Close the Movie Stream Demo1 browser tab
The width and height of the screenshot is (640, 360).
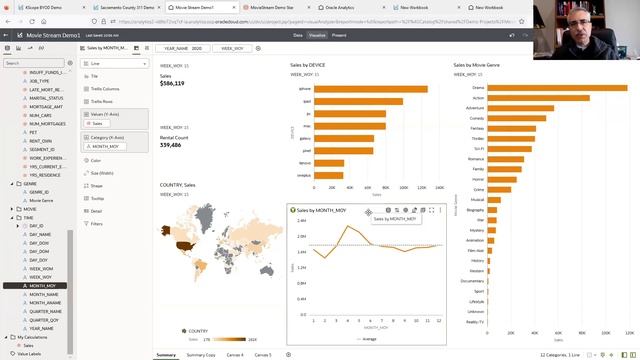pos(234,7)
